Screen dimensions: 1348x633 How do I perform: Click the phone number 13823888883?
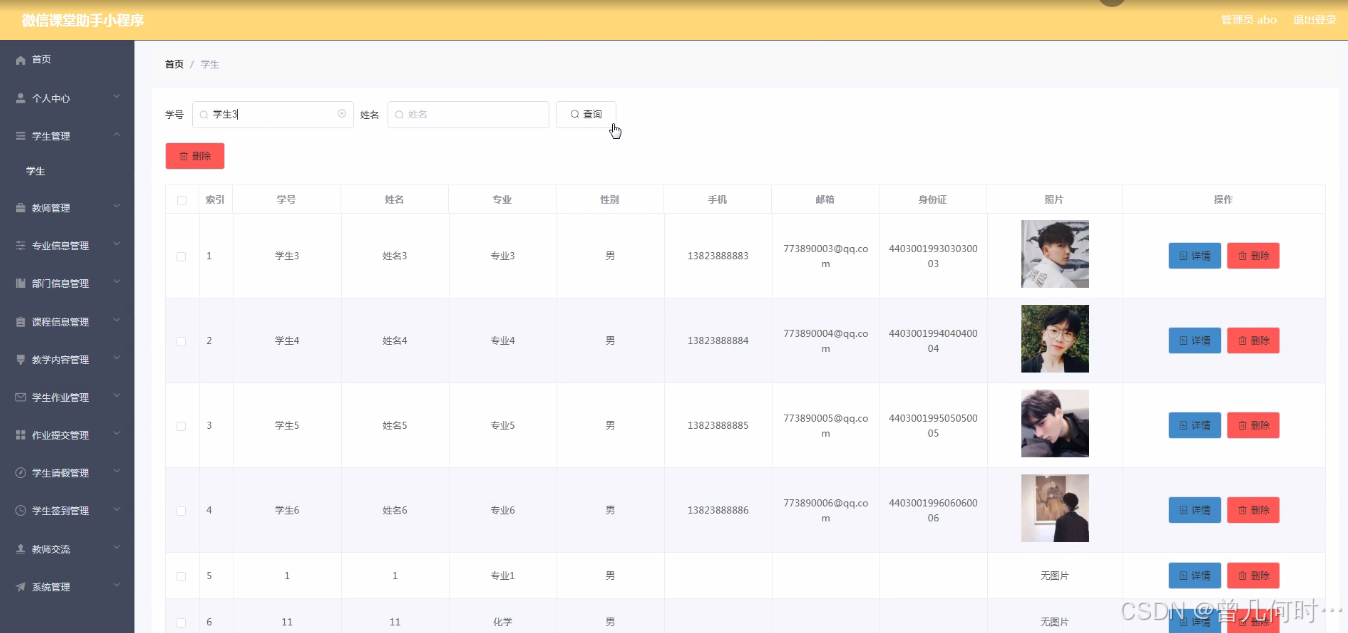[x=718, y=256]
